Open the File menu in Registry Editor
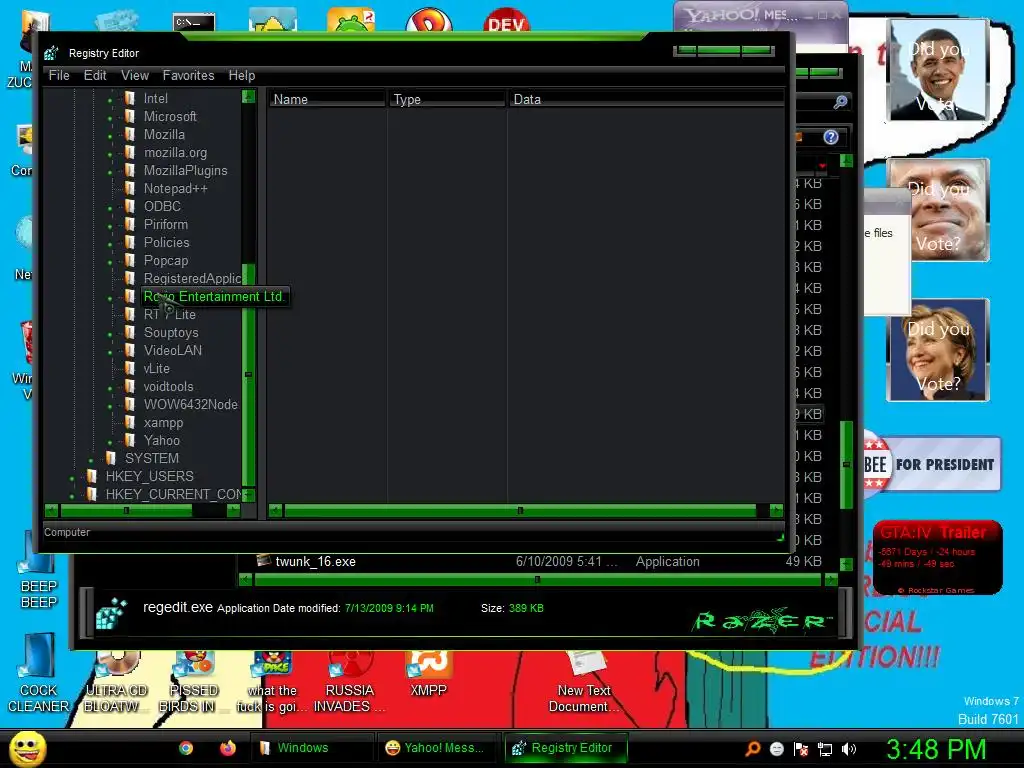The image size is (1024, 768). click(59, 75)
